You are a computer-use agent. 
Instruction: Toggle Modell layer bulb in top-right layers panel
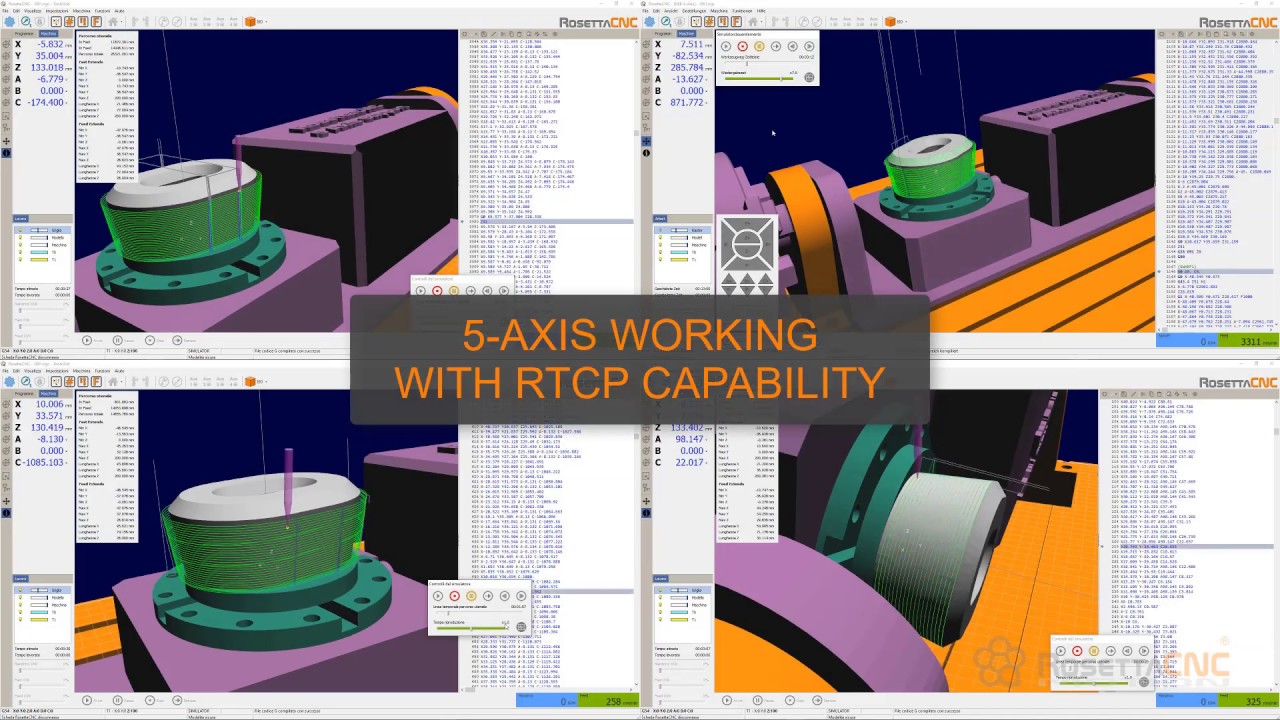[x=660, y=237]
